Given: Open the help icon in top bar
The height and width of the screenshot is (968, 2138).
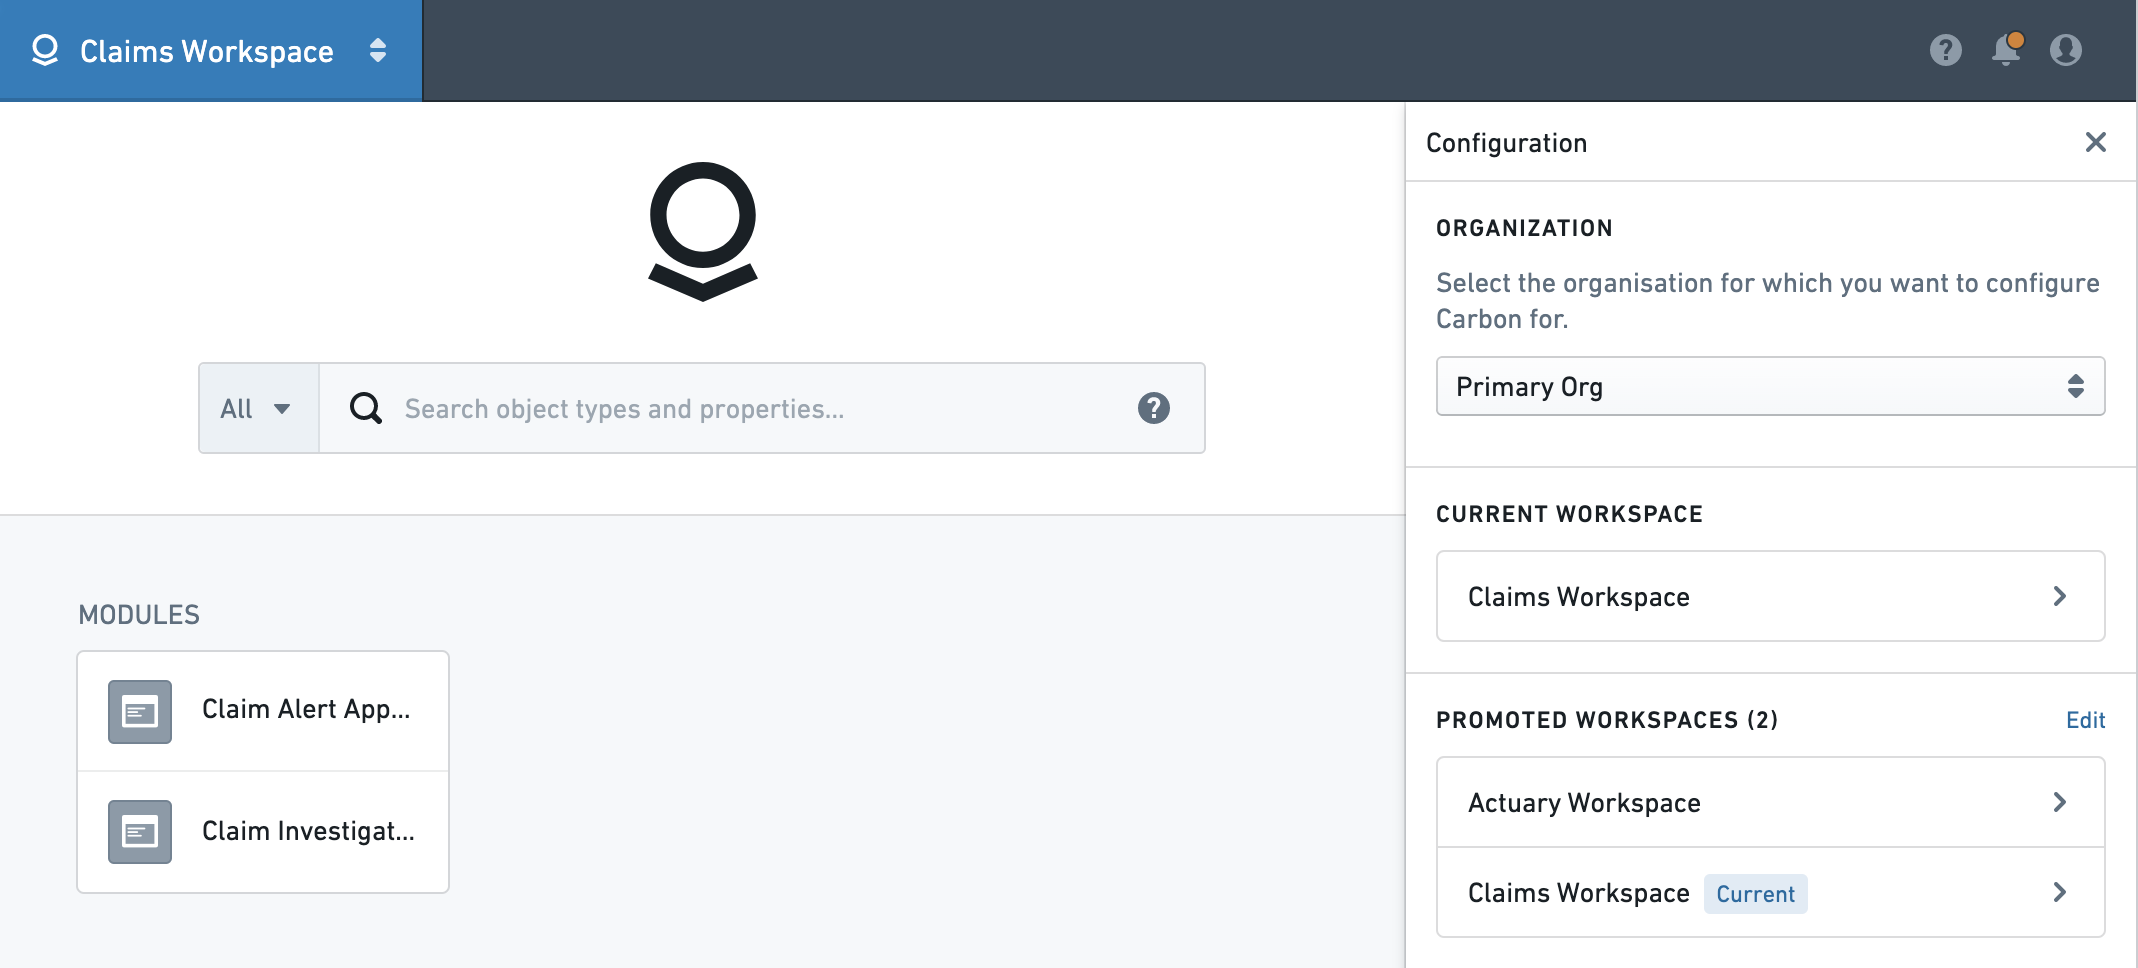Looking at the screenshot, I should tap(1945, 50).
